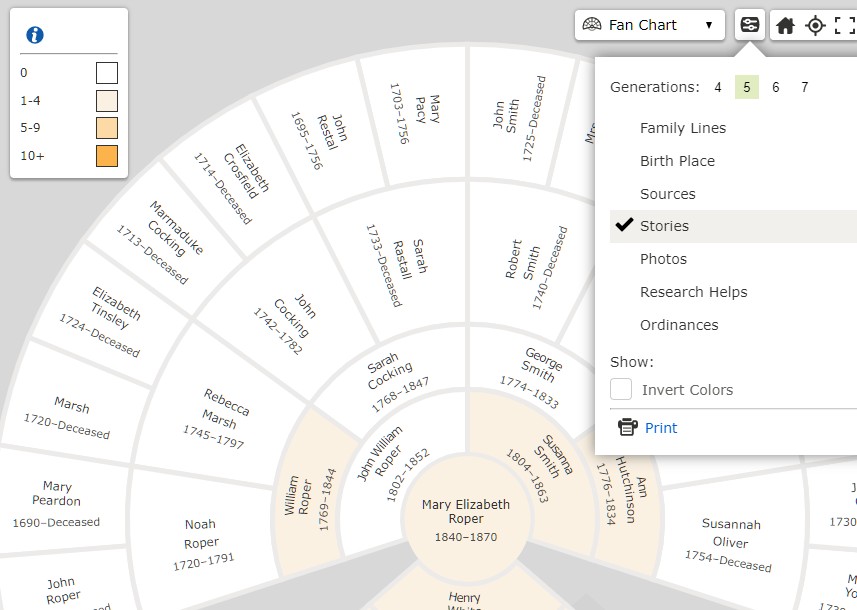Screen dimensions: 857x610
Task: Click William Roper 1769-1844 segment
Action: [309, 495]
